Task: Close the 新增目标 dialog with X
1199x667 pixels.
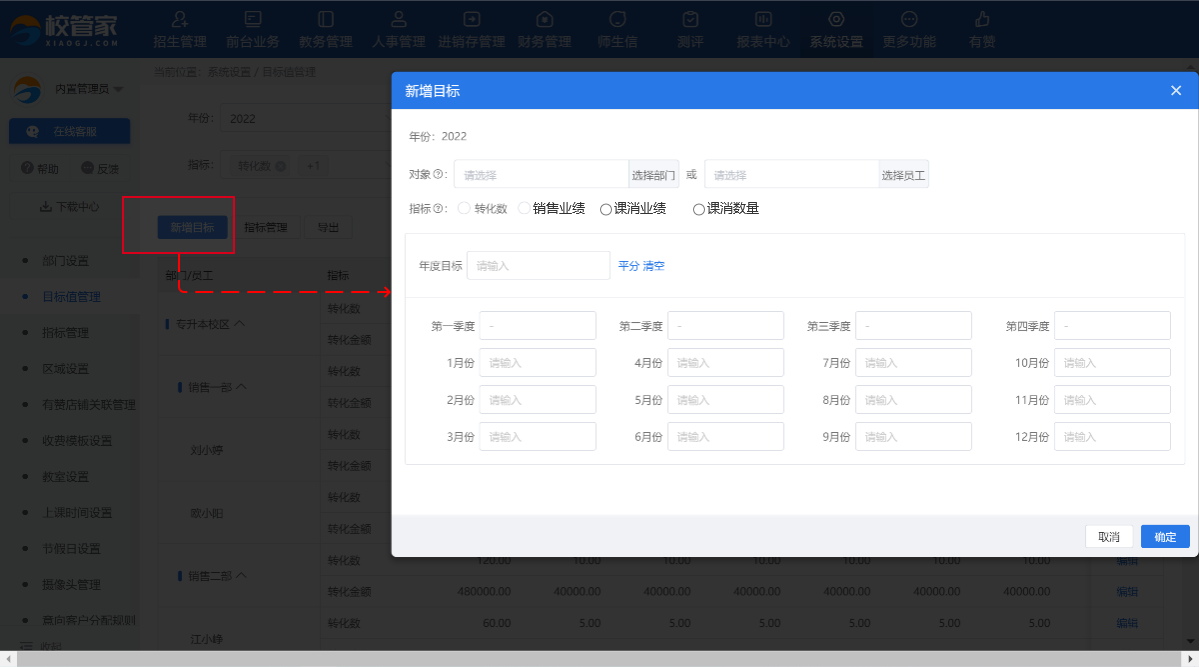Action: 1176,91
